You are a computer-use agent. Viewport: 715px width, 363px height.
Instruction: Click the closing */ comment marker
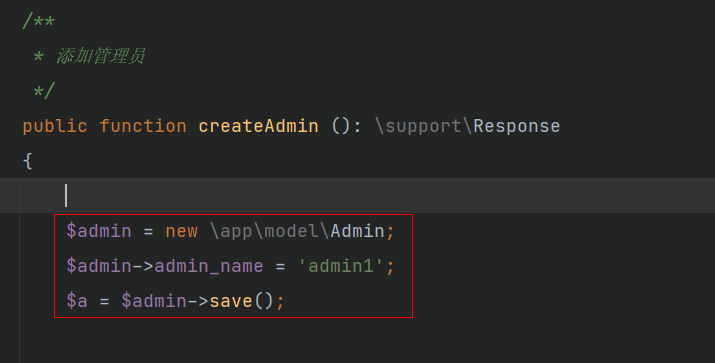(44, 91)
